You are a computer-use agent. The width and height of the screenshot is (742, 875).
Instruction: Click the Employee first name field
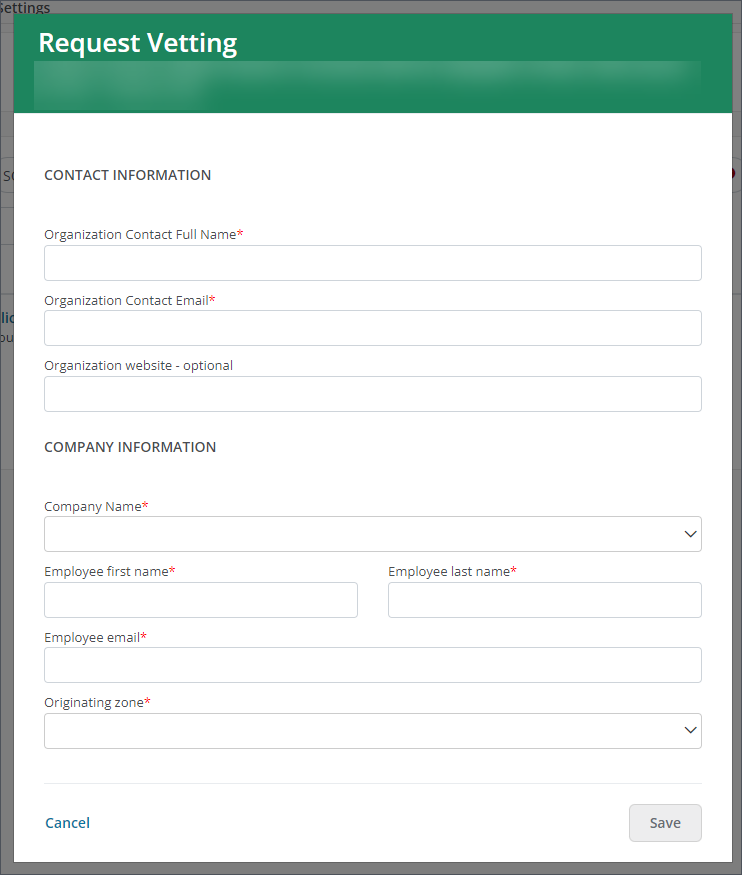200,600
